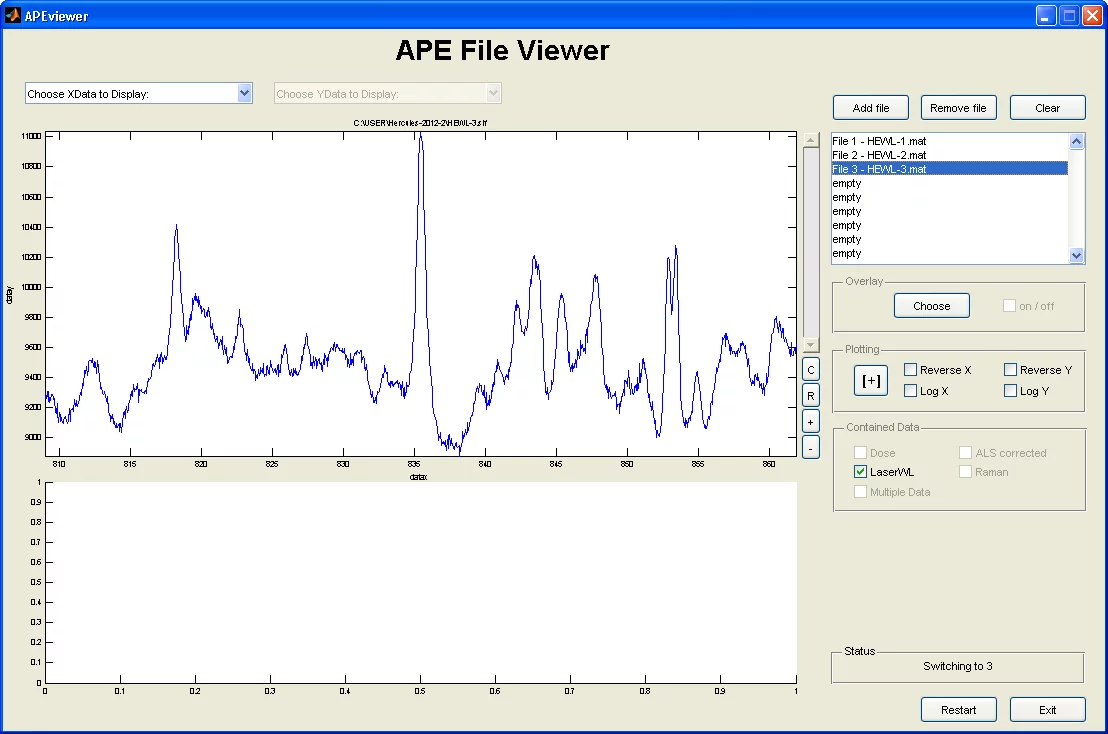1108x734 pixels.
Task: Click the R button beside the plot
Action: [811, 396]
